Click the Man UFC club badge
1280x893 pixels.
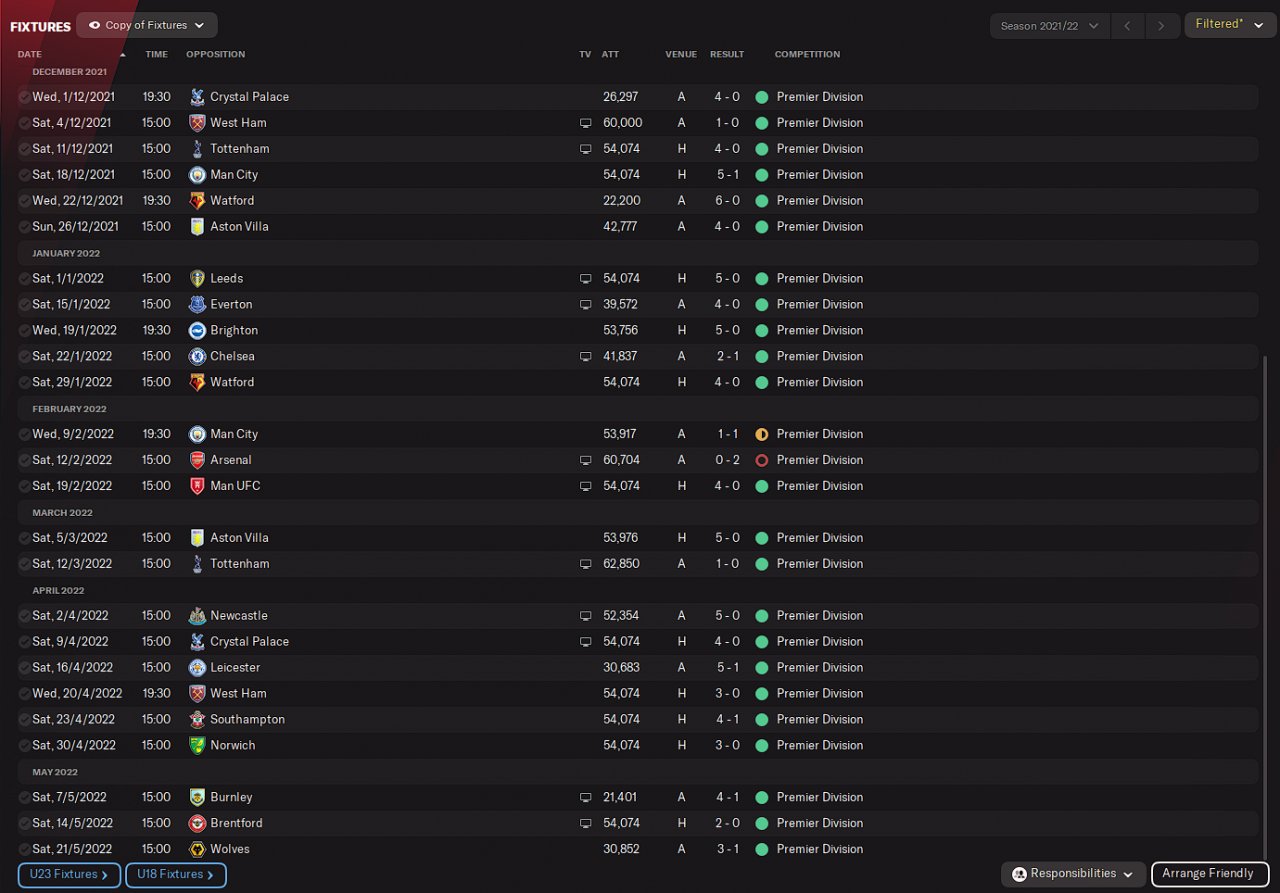(197, 487)
